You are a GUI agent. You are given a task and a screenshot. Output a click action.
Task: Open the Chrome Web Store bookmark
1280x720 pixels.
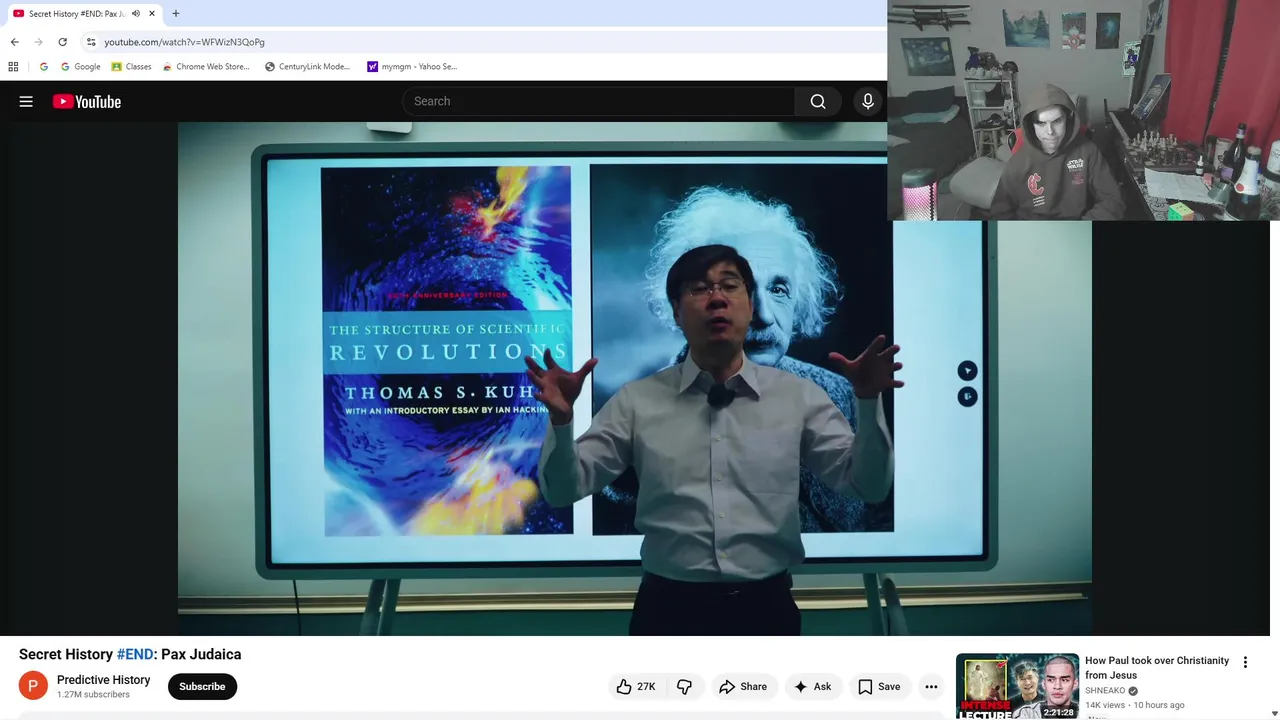(206, 67)
